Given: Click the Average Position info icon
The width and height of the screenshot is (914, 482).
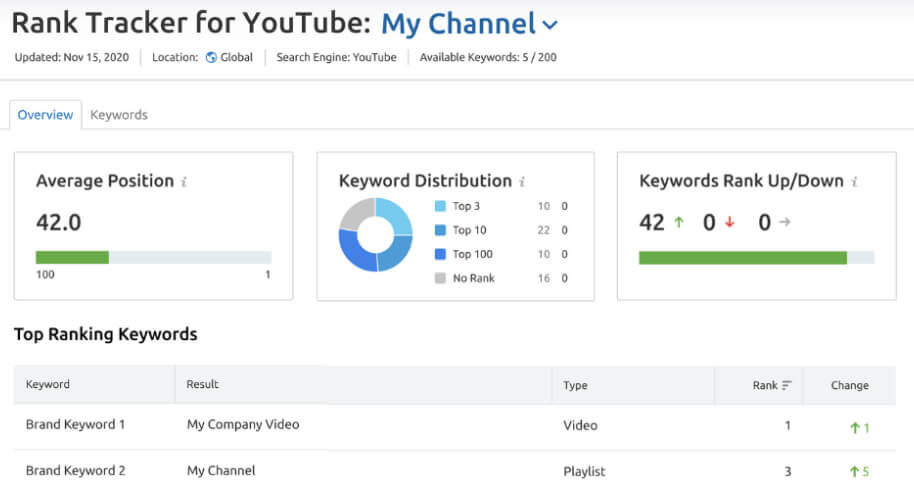Looking at the screenshot, I should coord(184,182).
